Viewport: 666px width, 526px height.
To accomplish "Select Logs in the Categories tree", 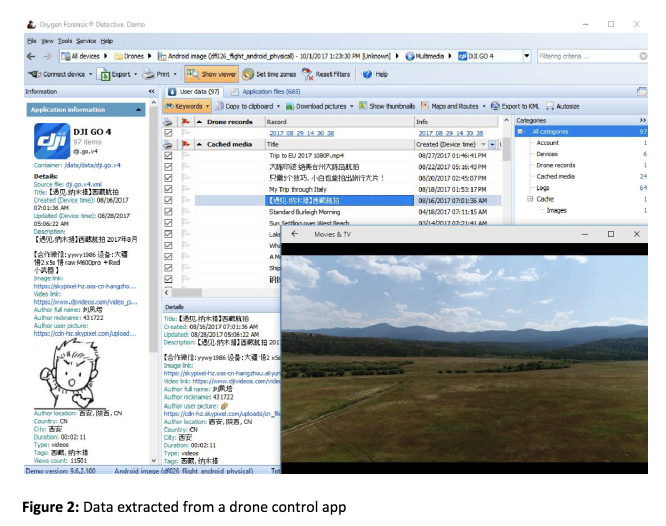I will click(542, 188).
